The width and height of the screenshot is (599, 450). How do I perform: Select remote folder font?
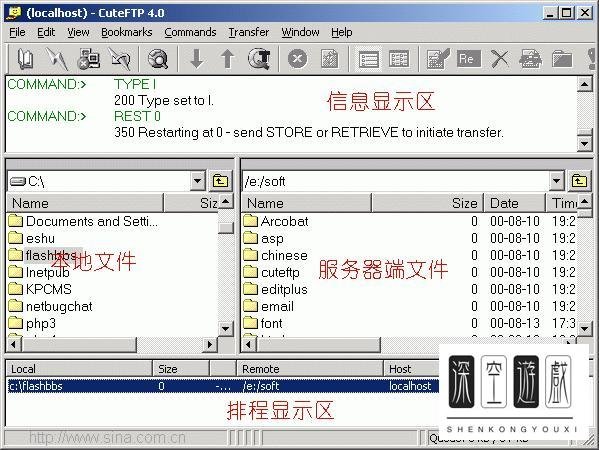coord(263,324)
